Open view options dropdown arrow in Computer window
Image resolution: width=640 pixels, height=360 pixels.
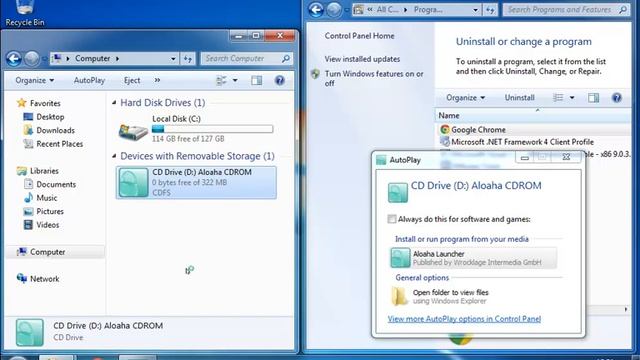click(x=235, y=80)
